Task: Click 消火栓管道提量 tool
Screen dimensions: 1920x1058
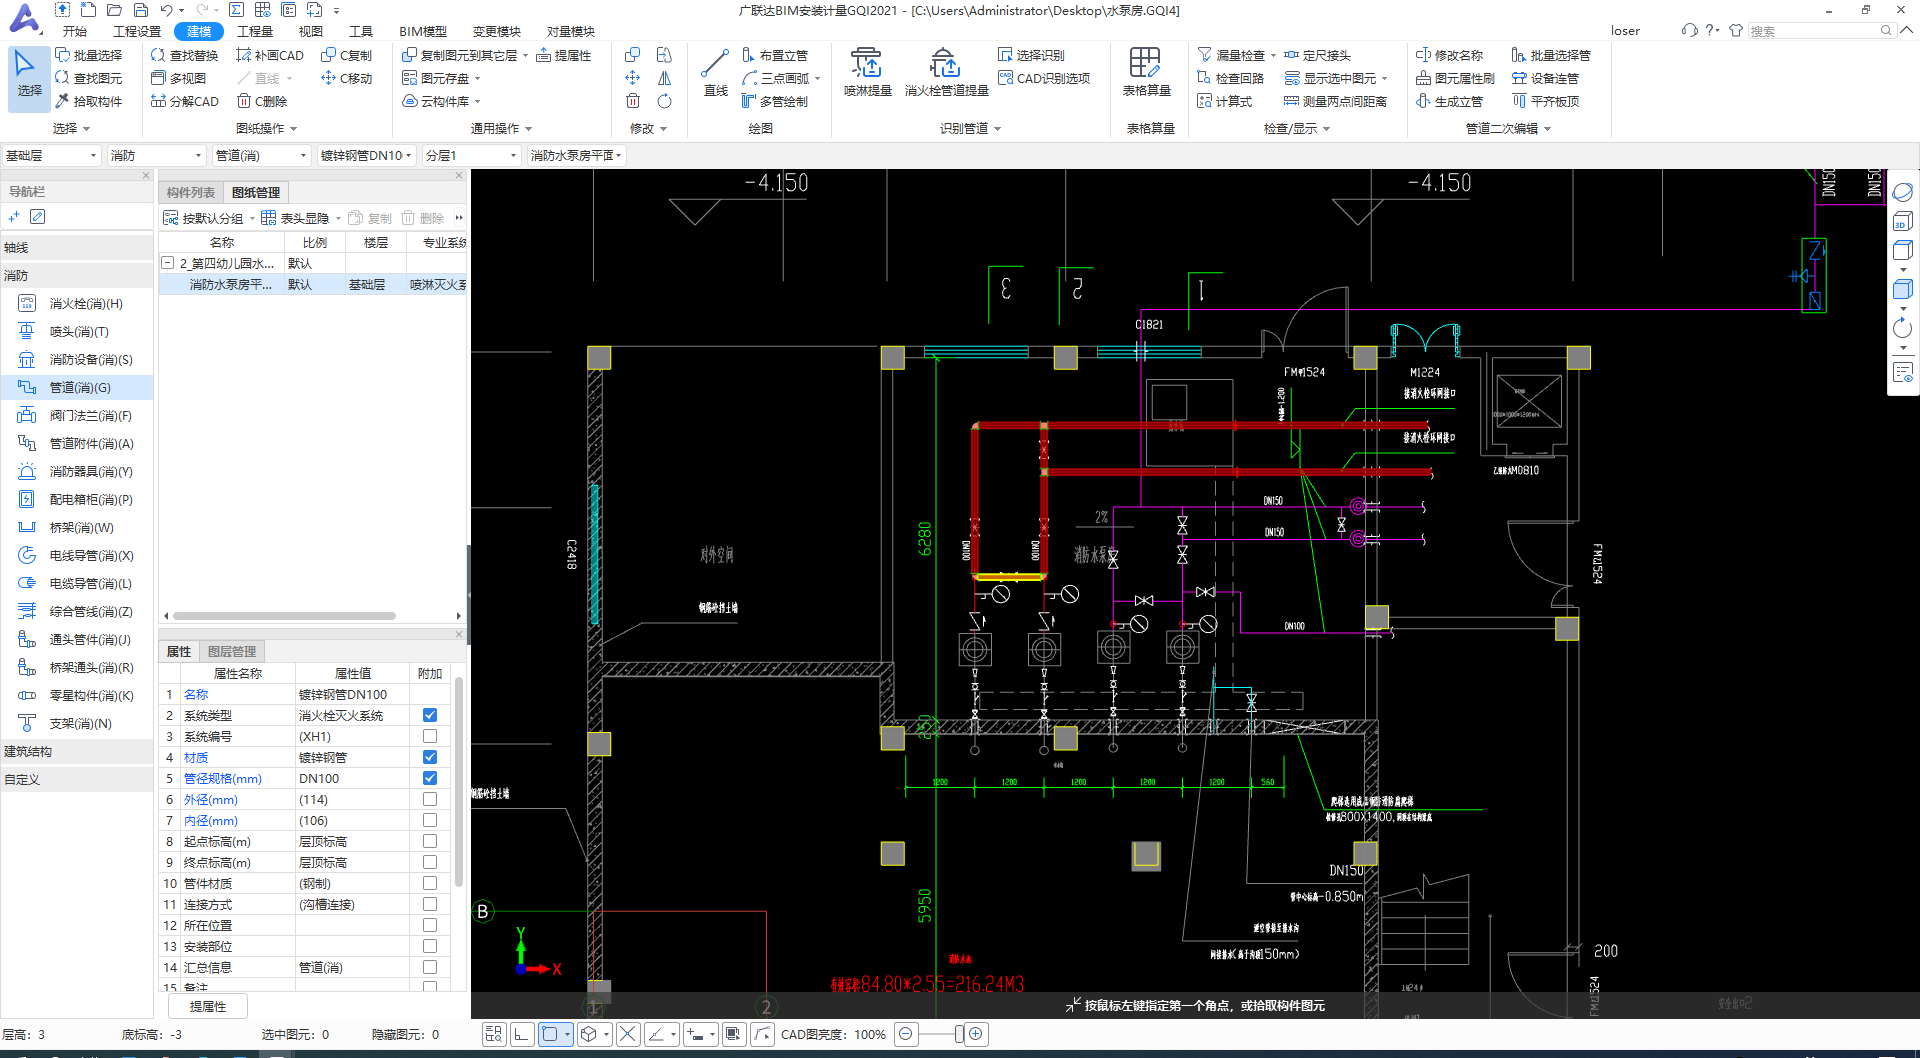Action: (946, 72)
